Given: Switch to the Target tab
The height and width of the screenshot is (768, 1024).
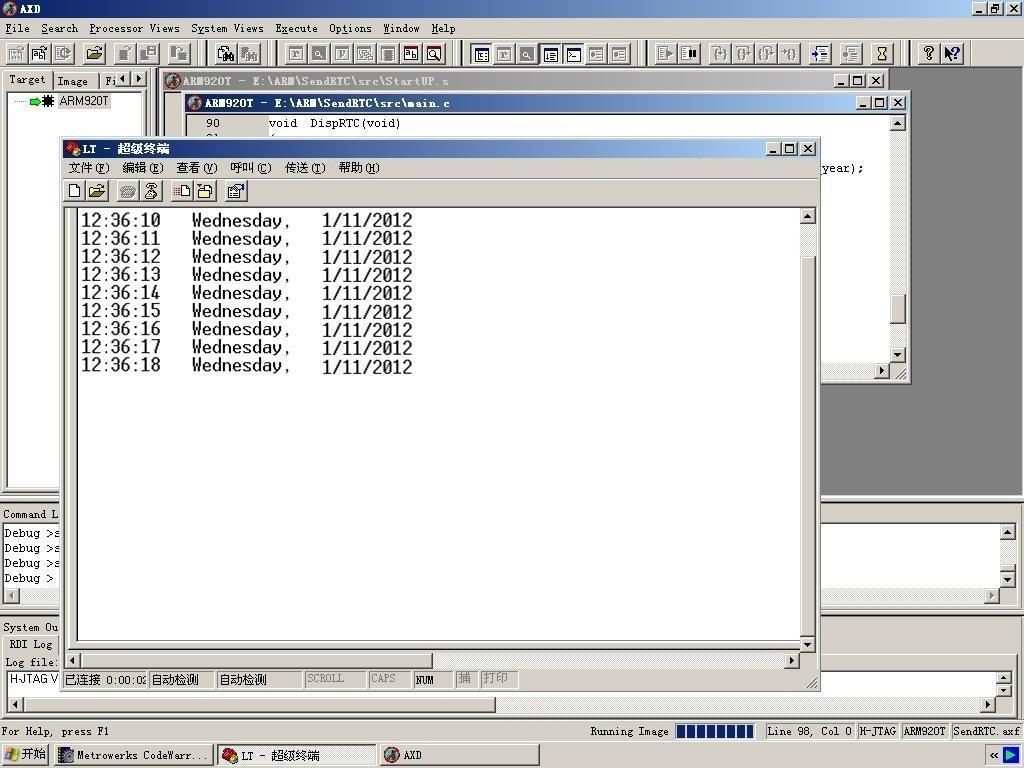Looking at the screenshot, I should click(27, 80).
